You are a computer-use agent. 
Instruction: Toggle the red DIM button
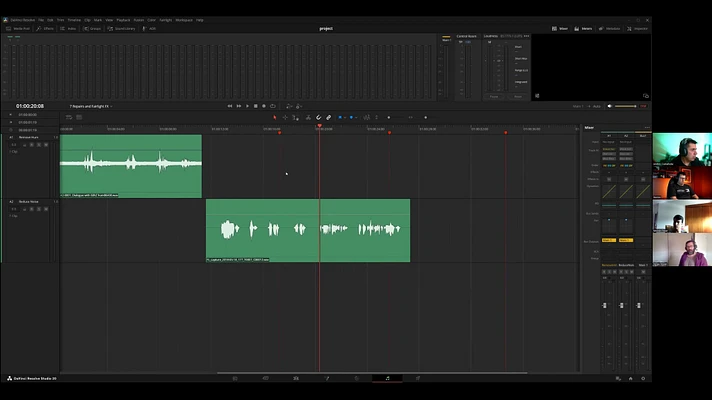click(x=643, y=106)
